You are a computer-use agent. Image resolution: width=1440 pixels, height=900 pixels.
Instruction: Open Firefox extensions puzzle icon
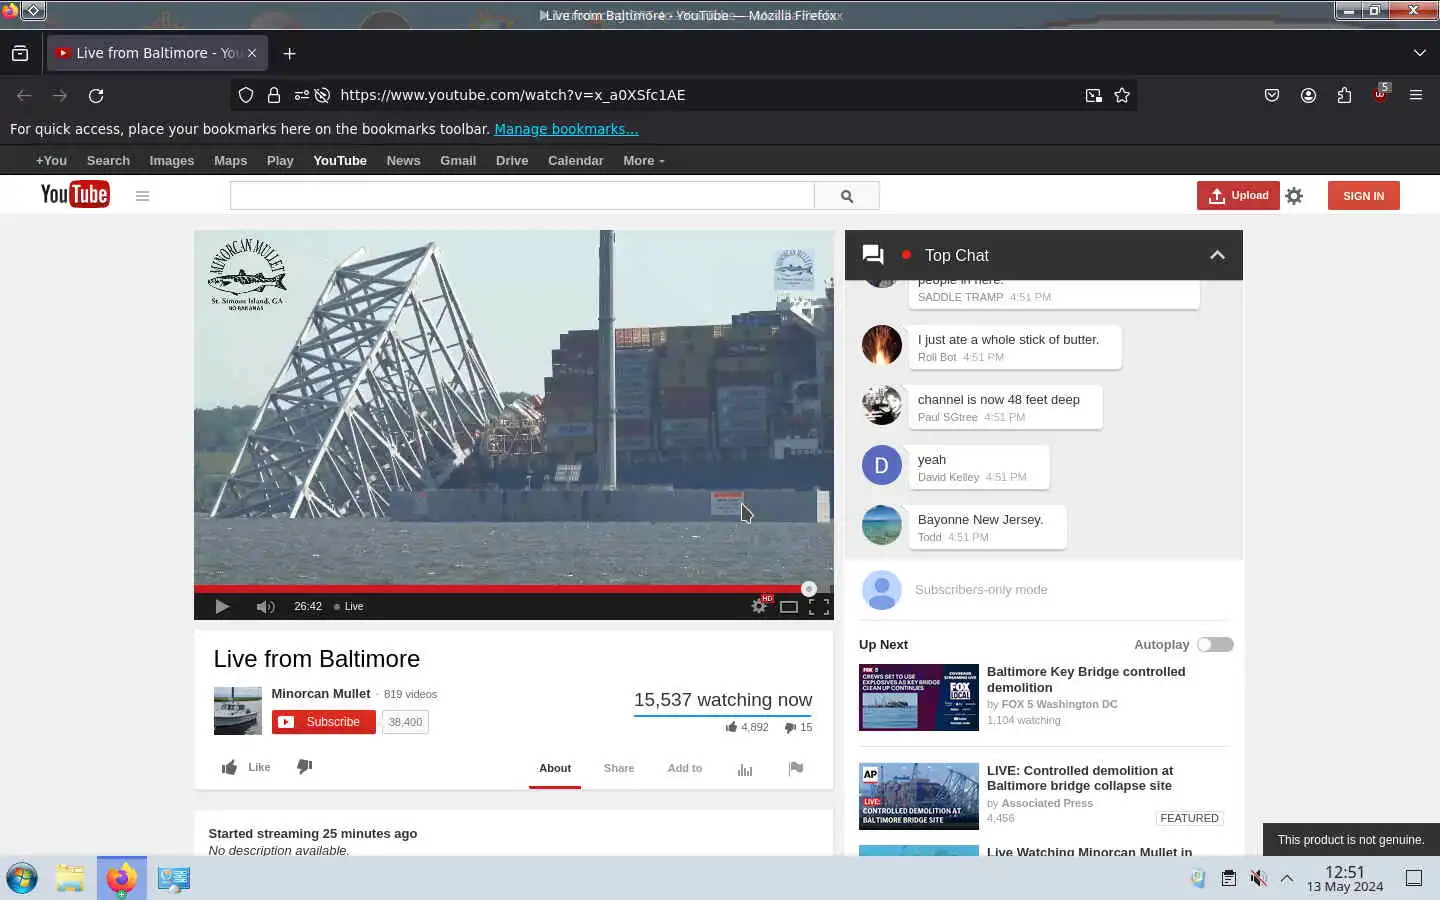click(x=1344, y=95)
